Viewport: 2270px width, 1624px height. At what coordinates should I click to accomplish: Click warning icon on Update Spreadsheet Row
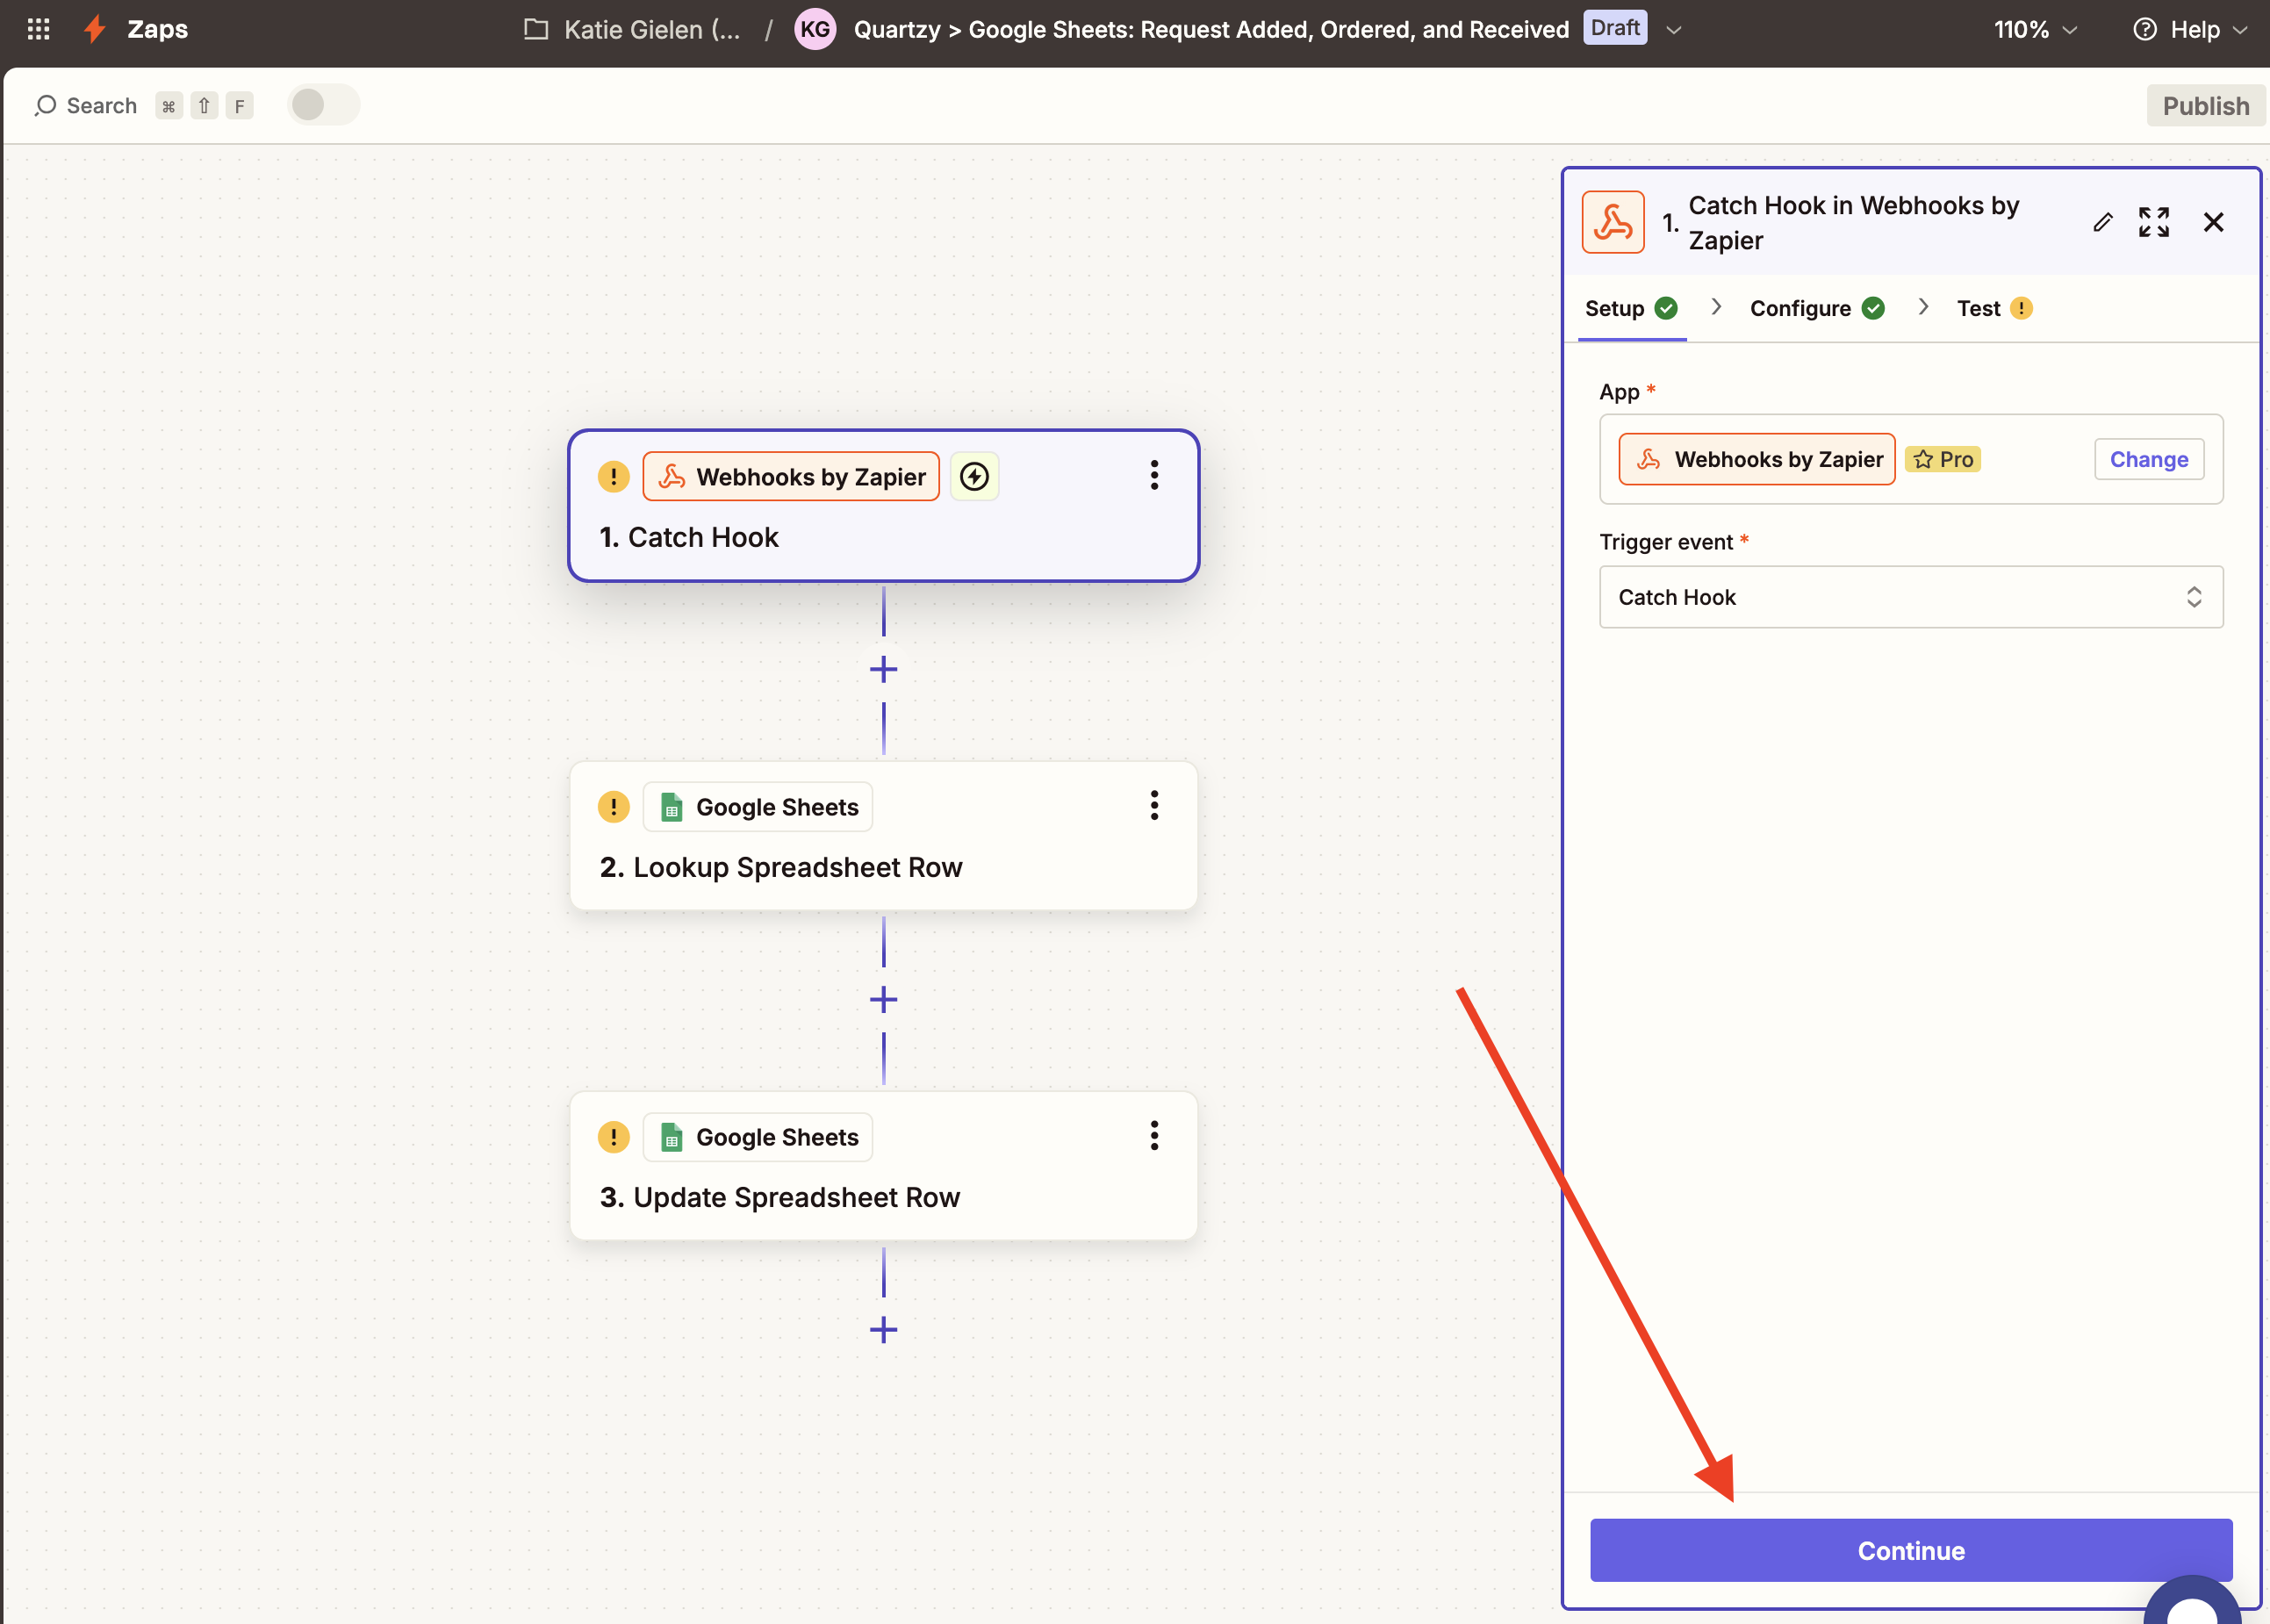613,1136
